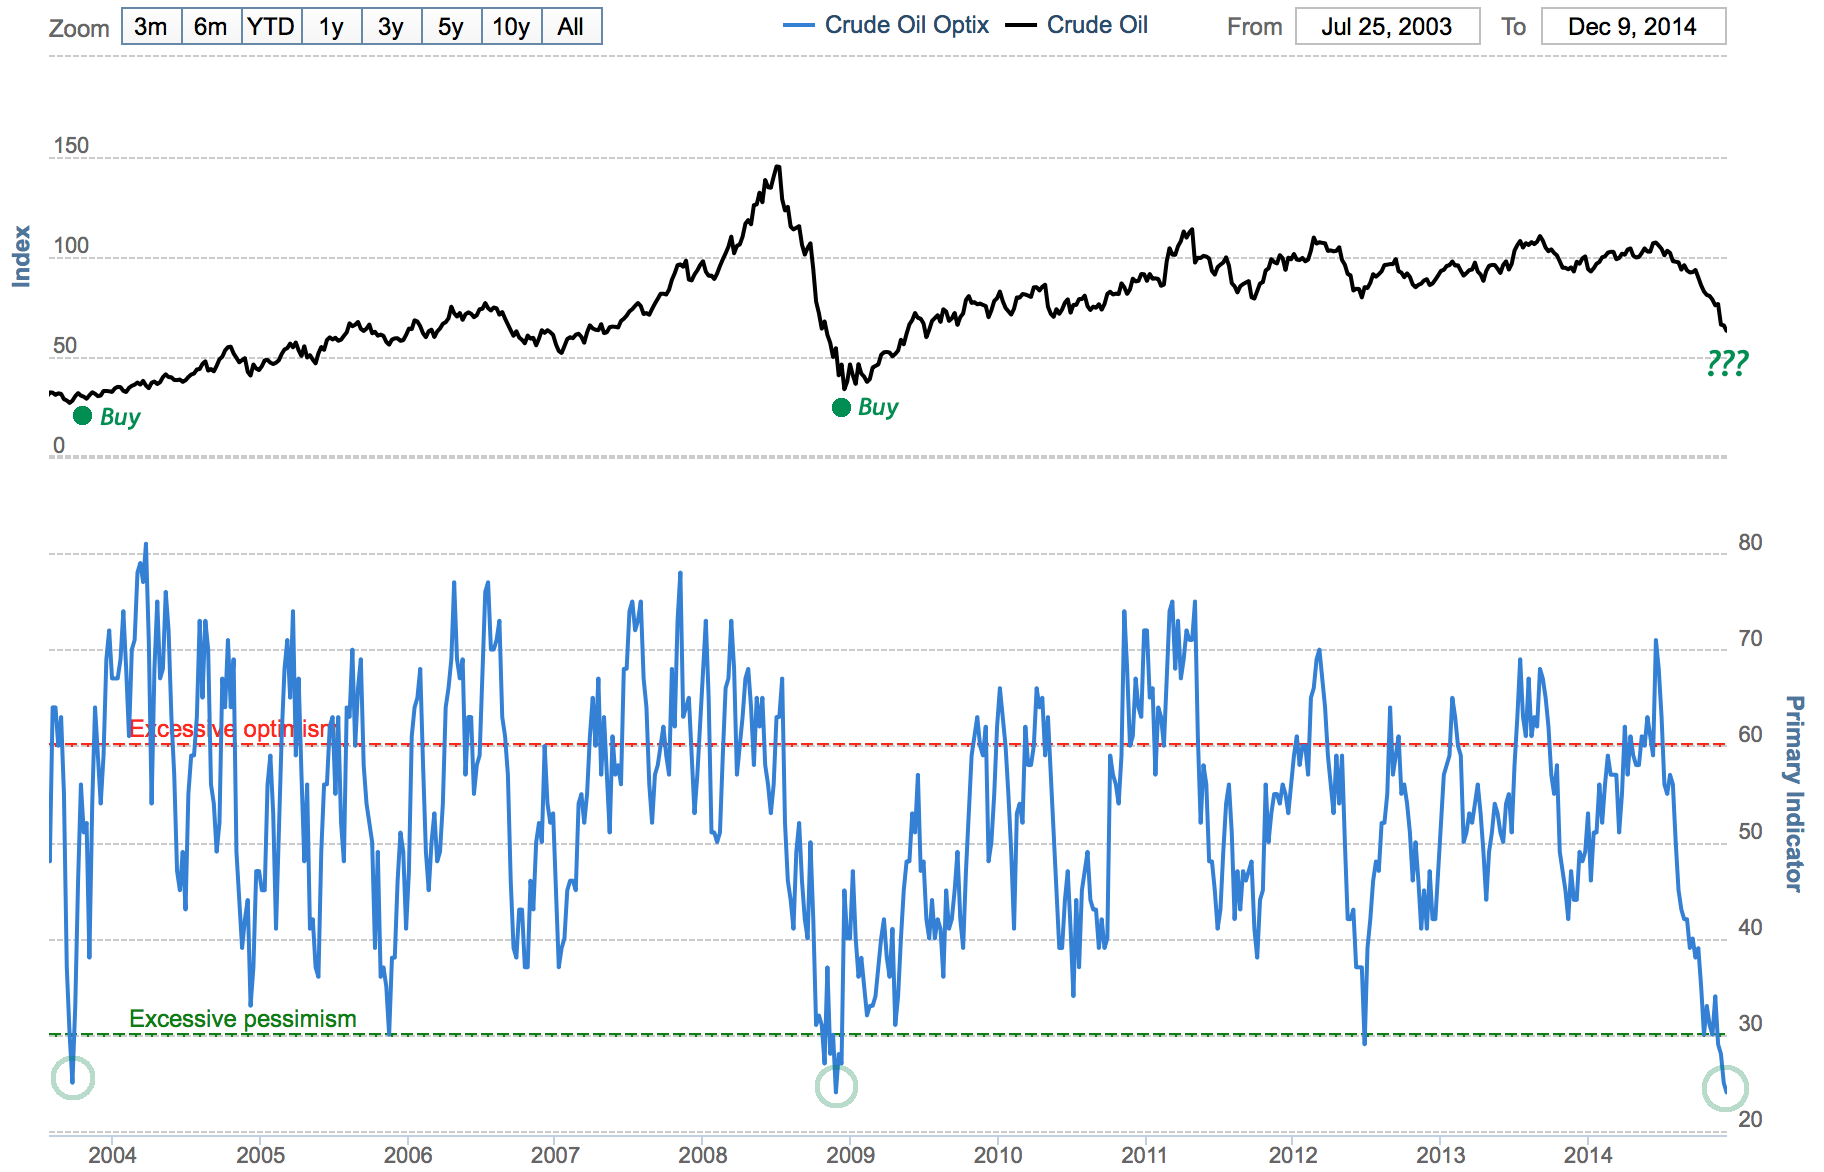This screenshot has width=1824, height=1172.
Task: Click the green Buy marker near 2009
Action: point(841,407)
